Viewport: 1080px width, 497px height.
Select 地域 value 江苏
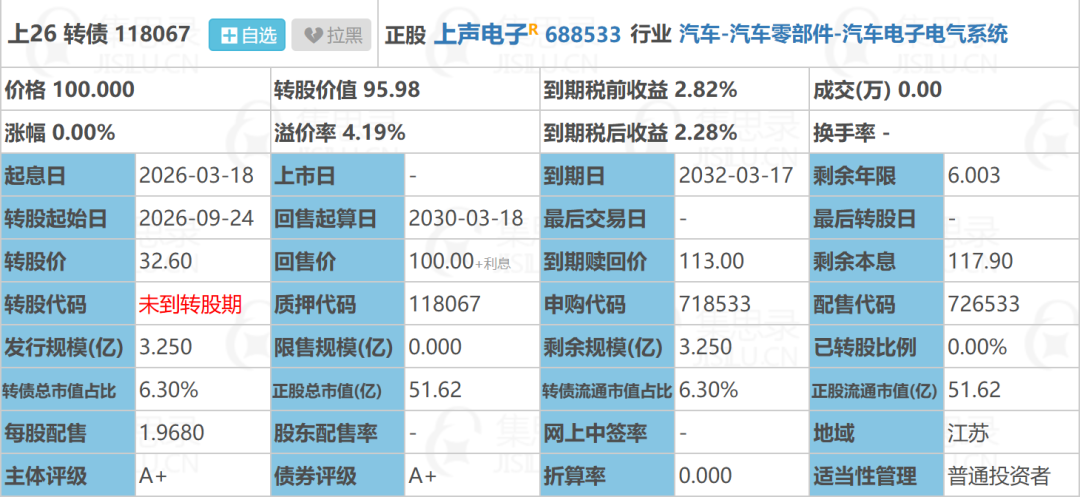[968, 433]
